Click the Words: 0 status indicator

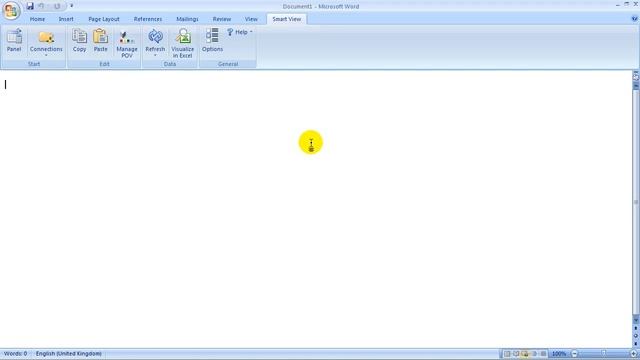16,354
